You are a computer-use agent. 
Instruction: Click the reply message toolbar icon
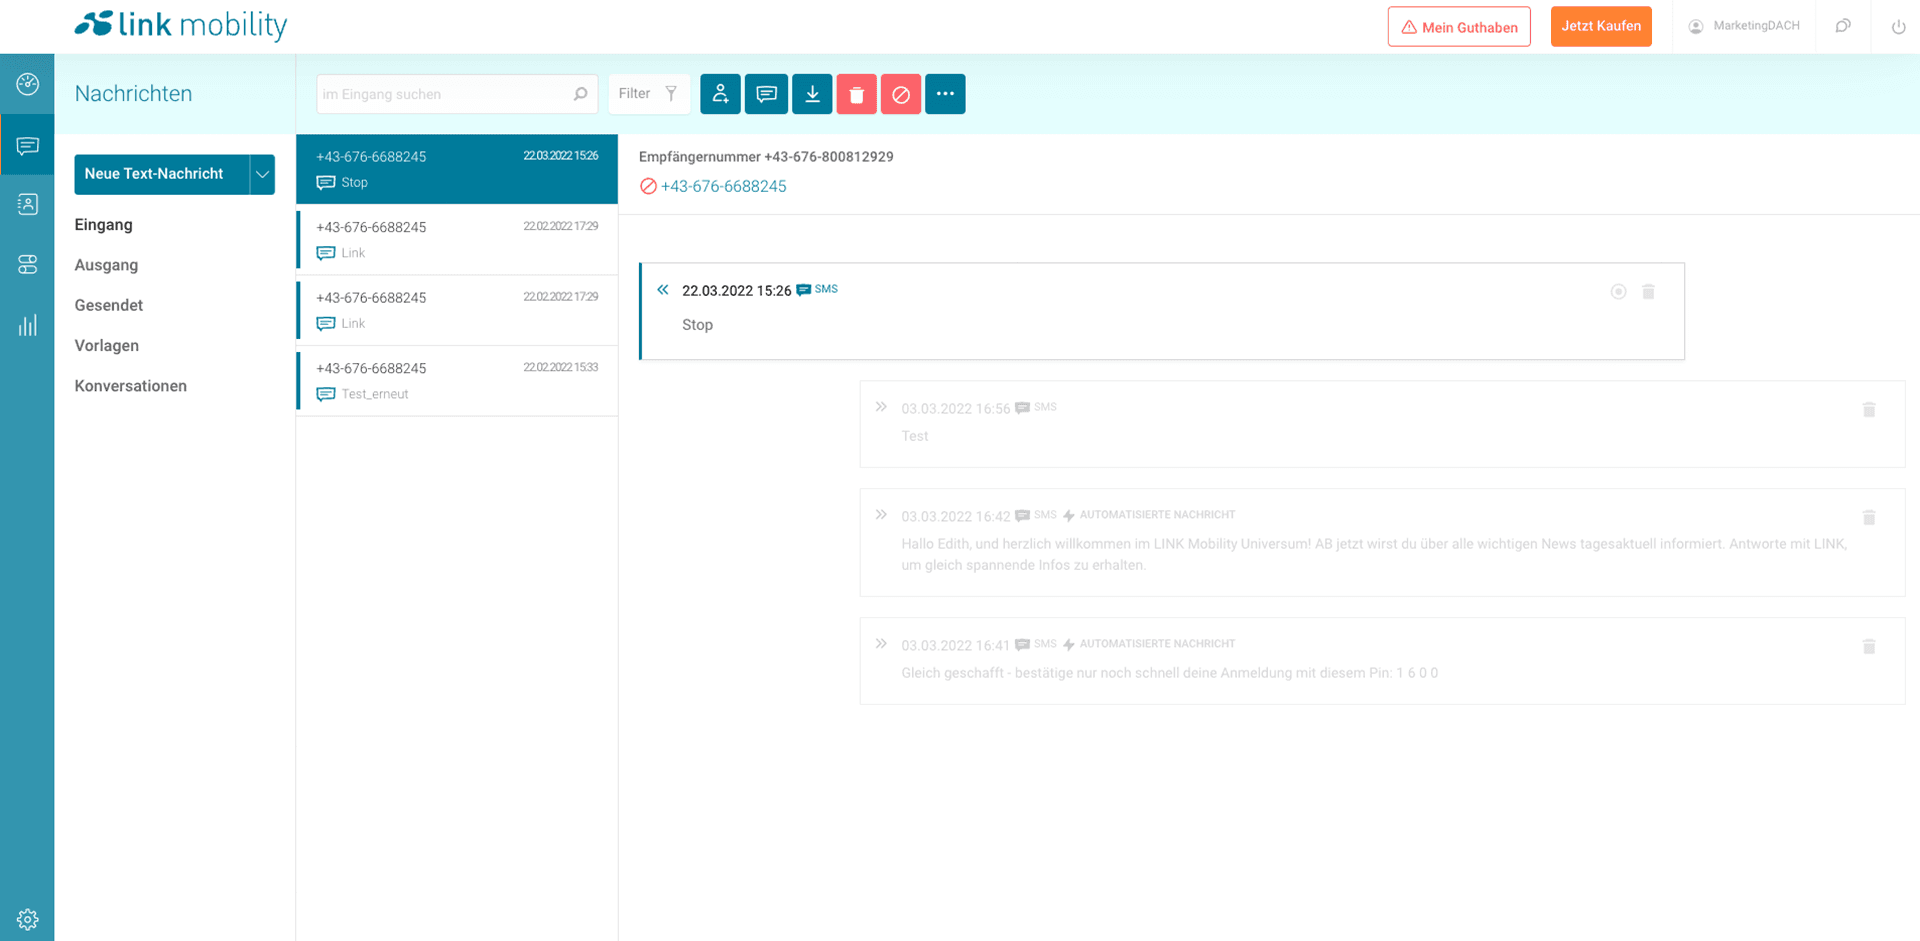pyautogui.click(x=766, y=94)
